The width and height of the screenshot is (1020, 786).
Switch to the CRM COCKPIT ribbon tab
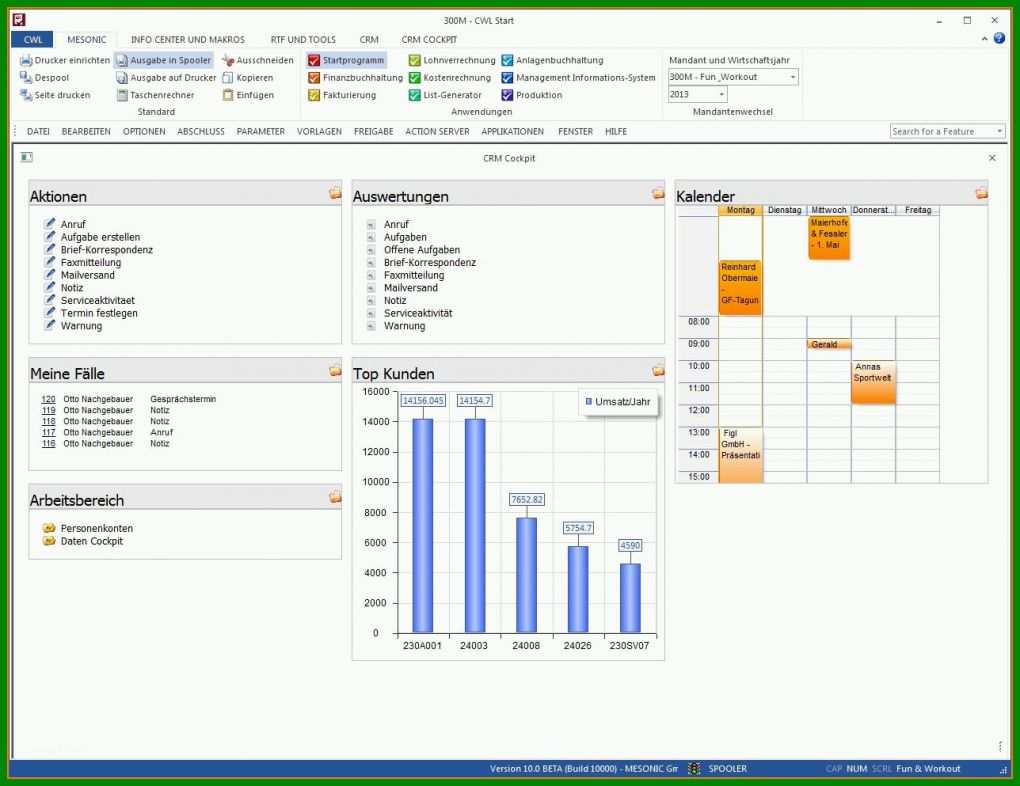tap(429, 40)
